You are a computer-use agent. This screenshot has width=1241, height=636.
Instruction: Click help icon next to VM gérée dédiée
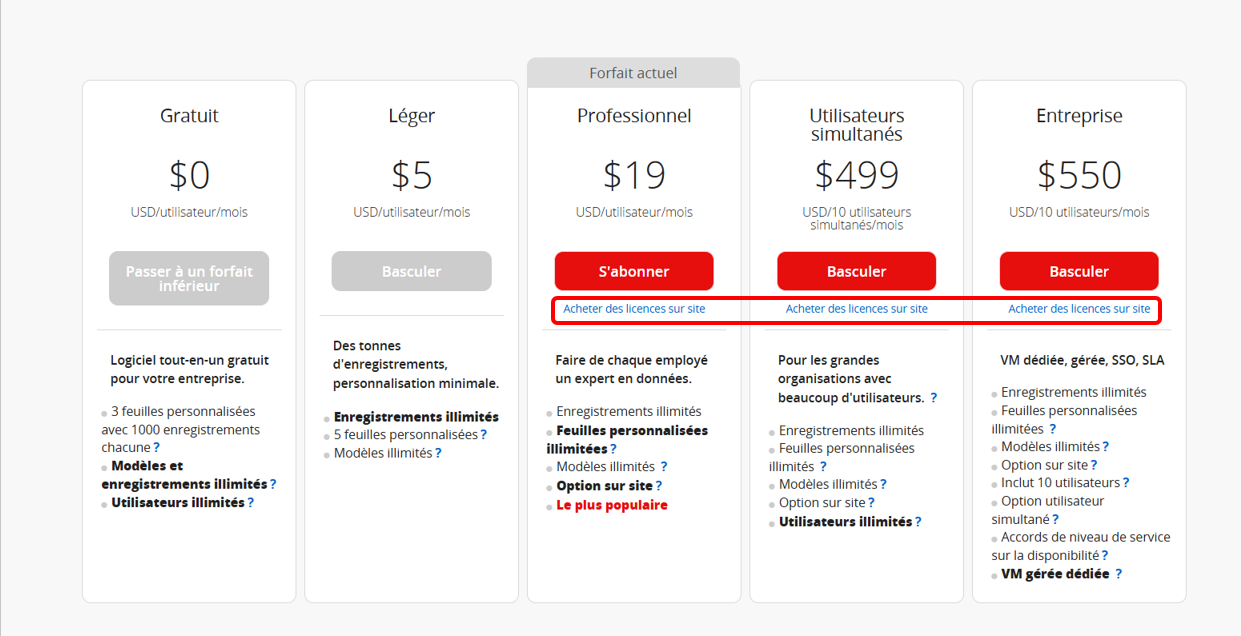tap(1119, 574)
